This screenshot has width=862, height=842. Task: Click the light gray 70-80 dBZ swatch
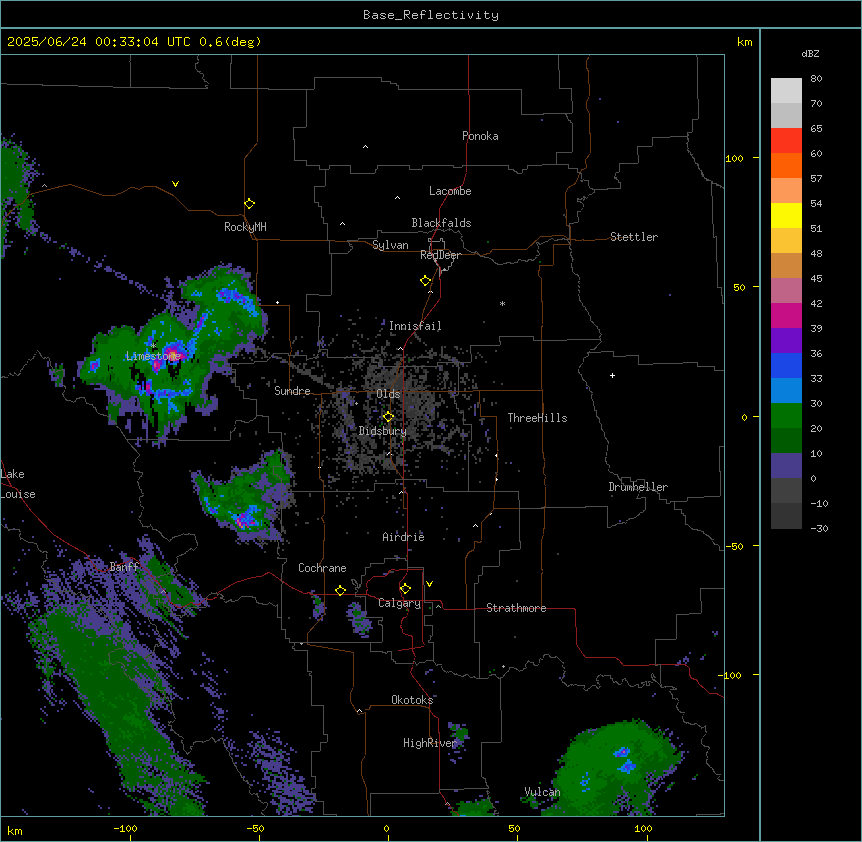(x=786, y=91)
